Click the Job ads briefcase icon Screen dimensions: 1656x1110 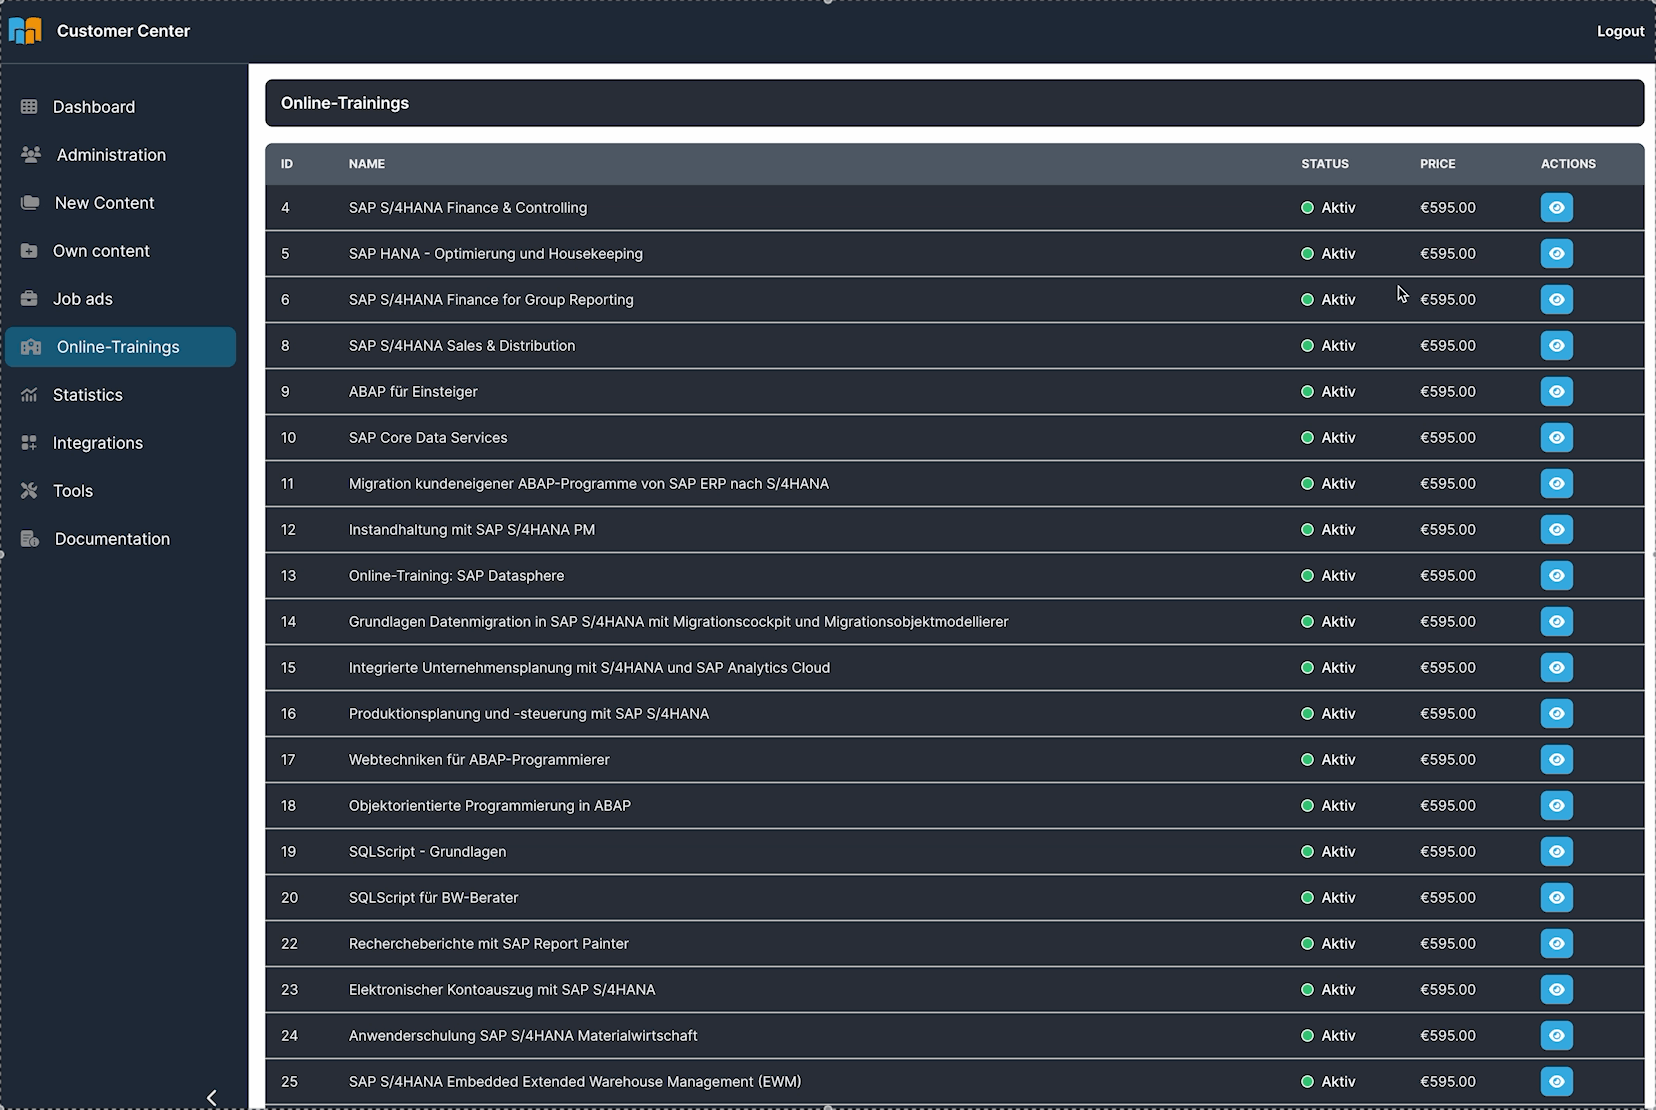point(29,299)
